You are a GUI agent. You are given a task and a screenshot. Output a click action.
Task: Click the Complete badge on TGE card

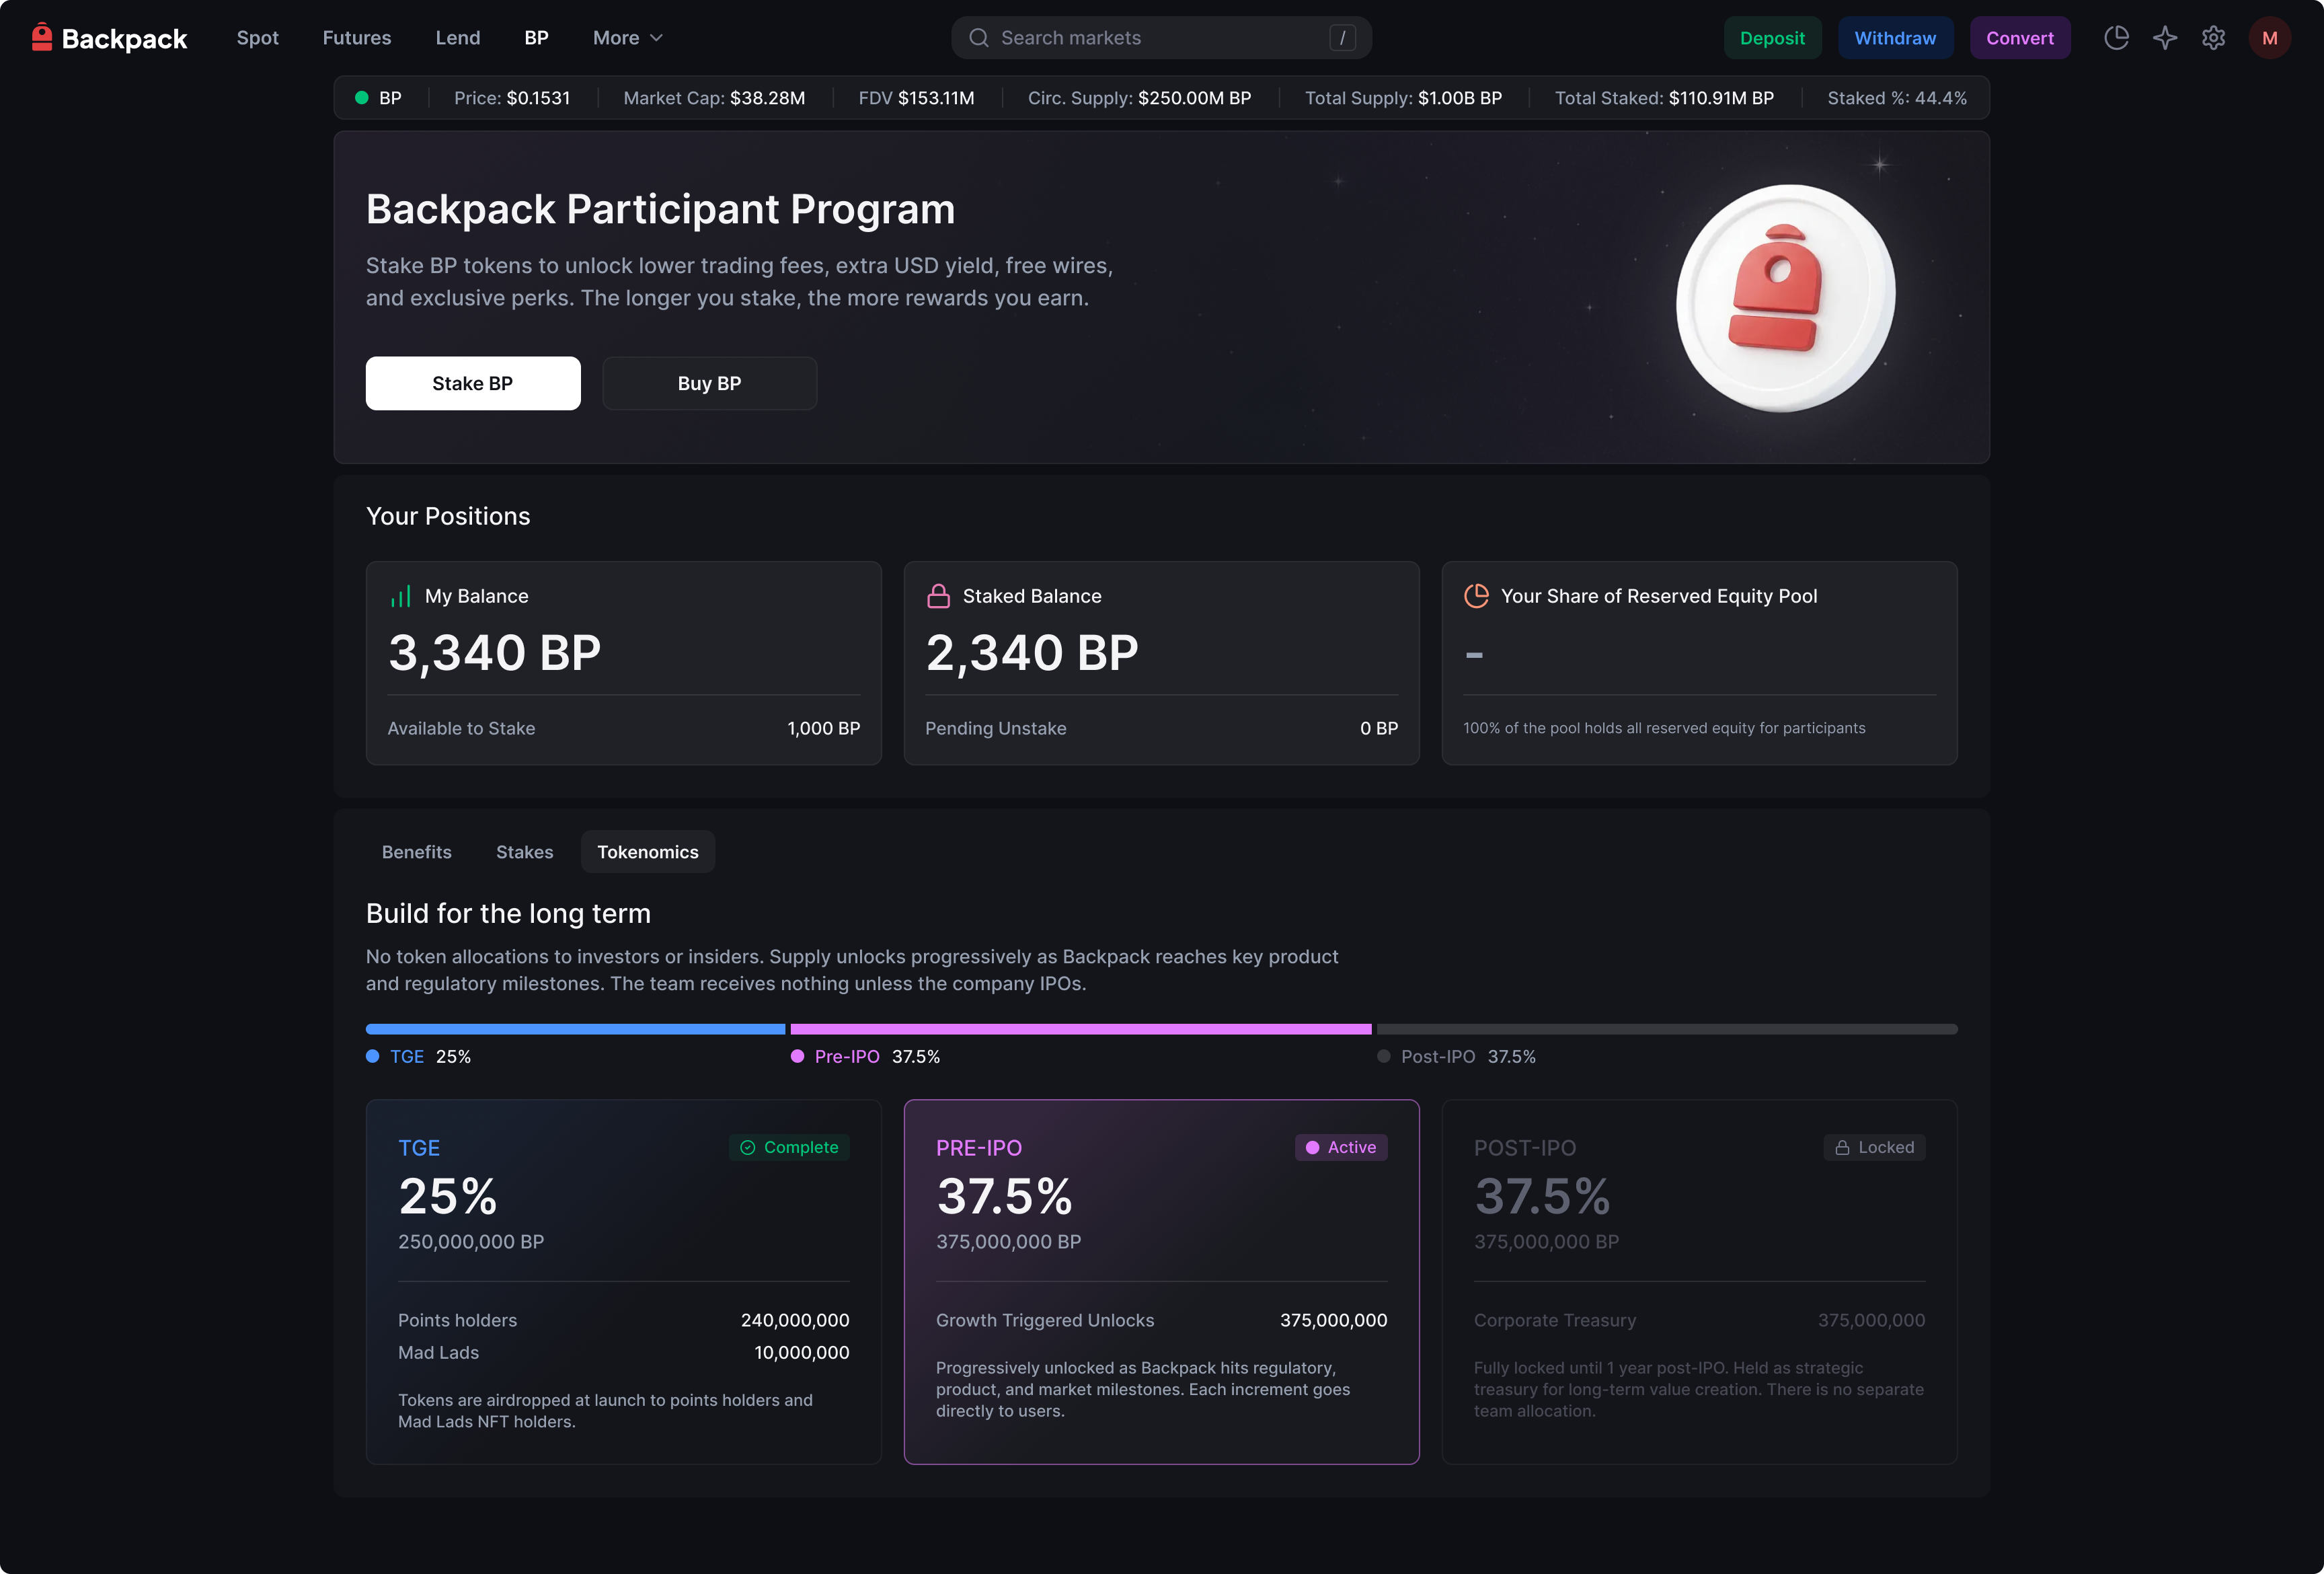point(789,1147)
